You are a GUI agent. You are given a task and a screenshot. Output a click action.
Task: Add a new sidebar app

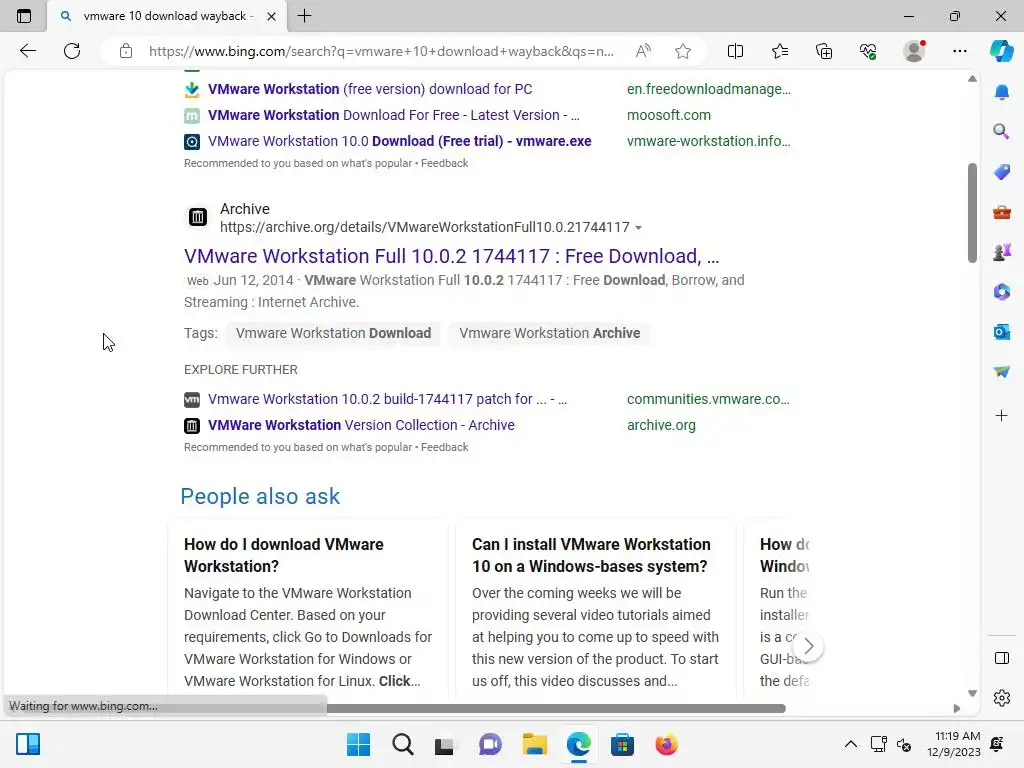(1002, 415)
